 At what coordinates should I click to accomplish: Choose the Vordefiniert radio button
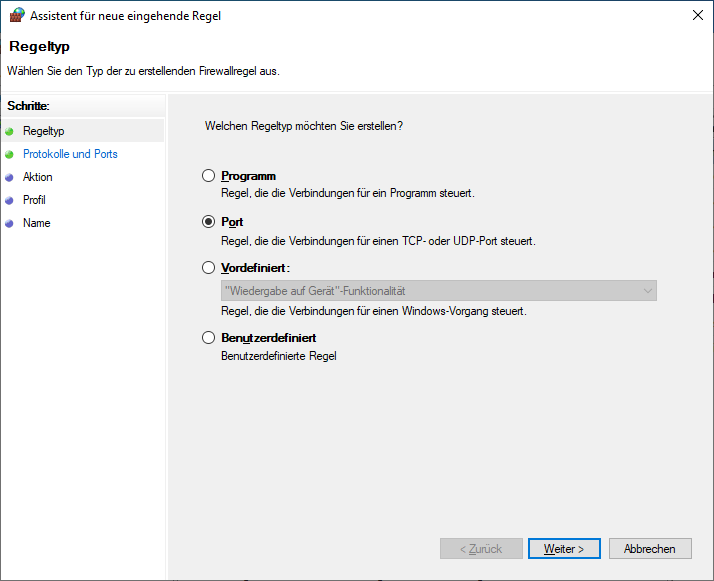[208, 268]
